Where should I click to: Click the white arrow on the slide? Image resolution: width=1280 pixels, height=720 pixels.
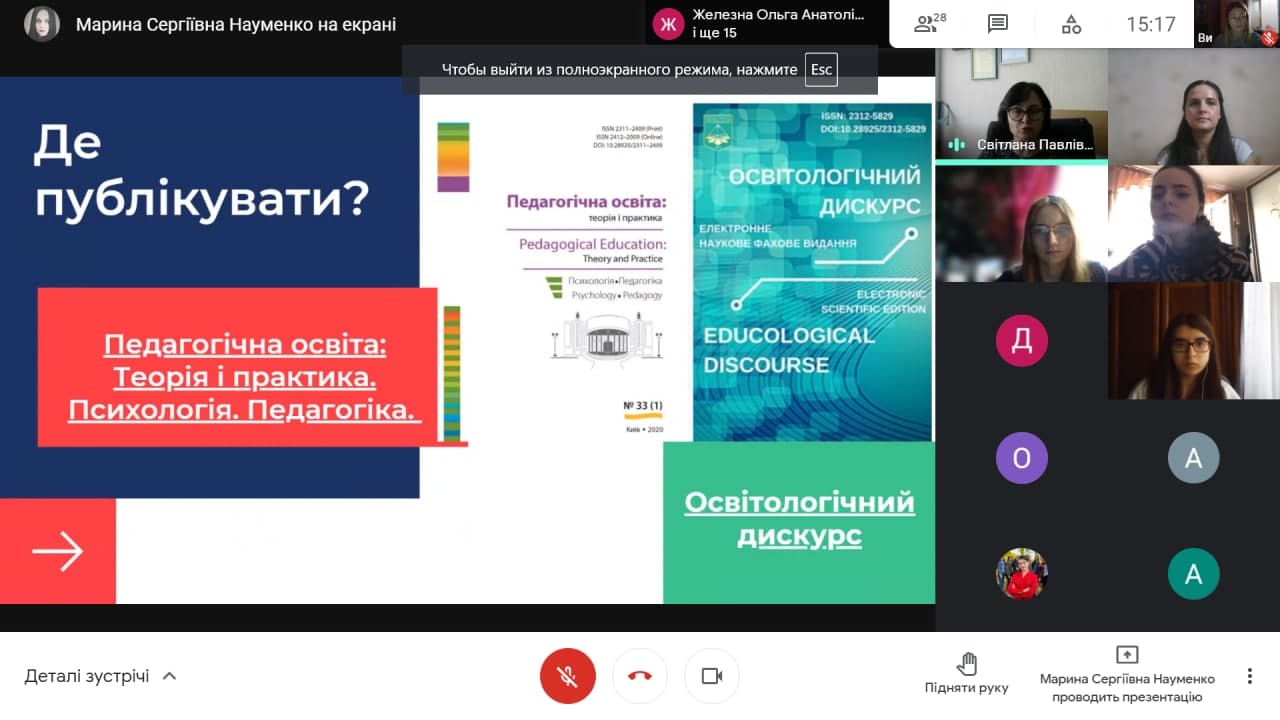point(57,551)
